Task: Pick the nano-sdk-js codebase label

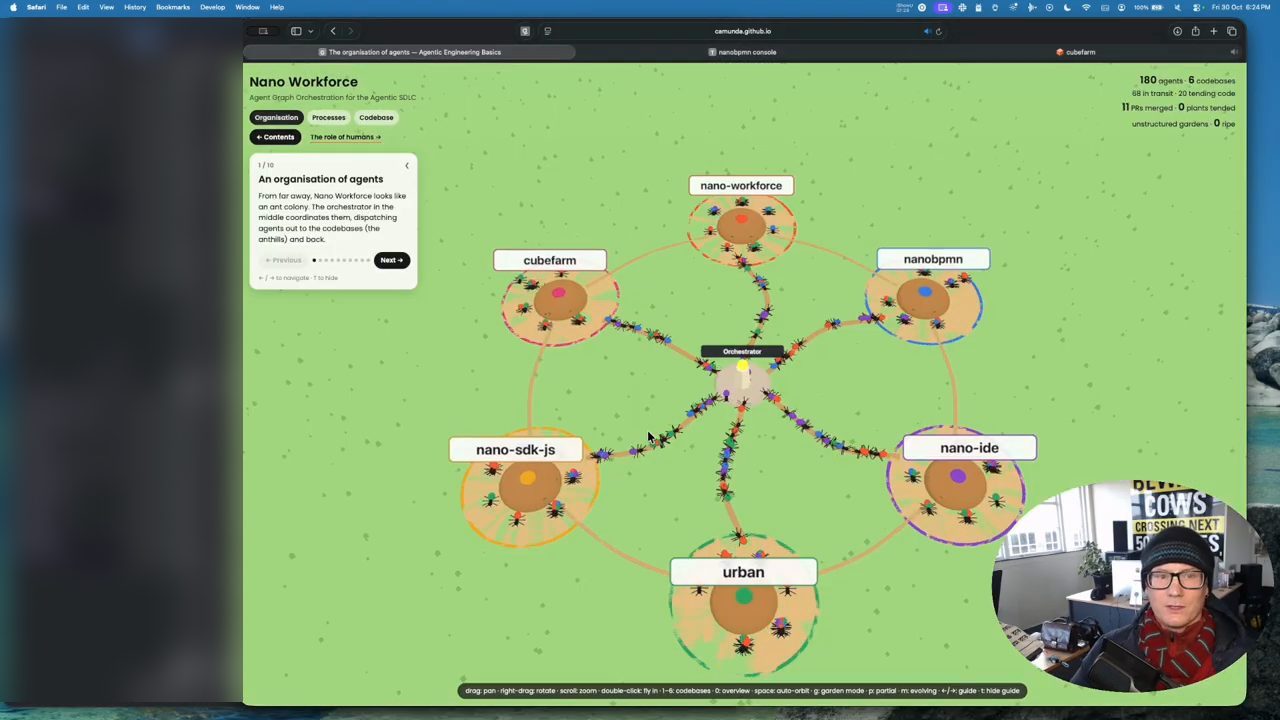Action: (x=515, y=450)
